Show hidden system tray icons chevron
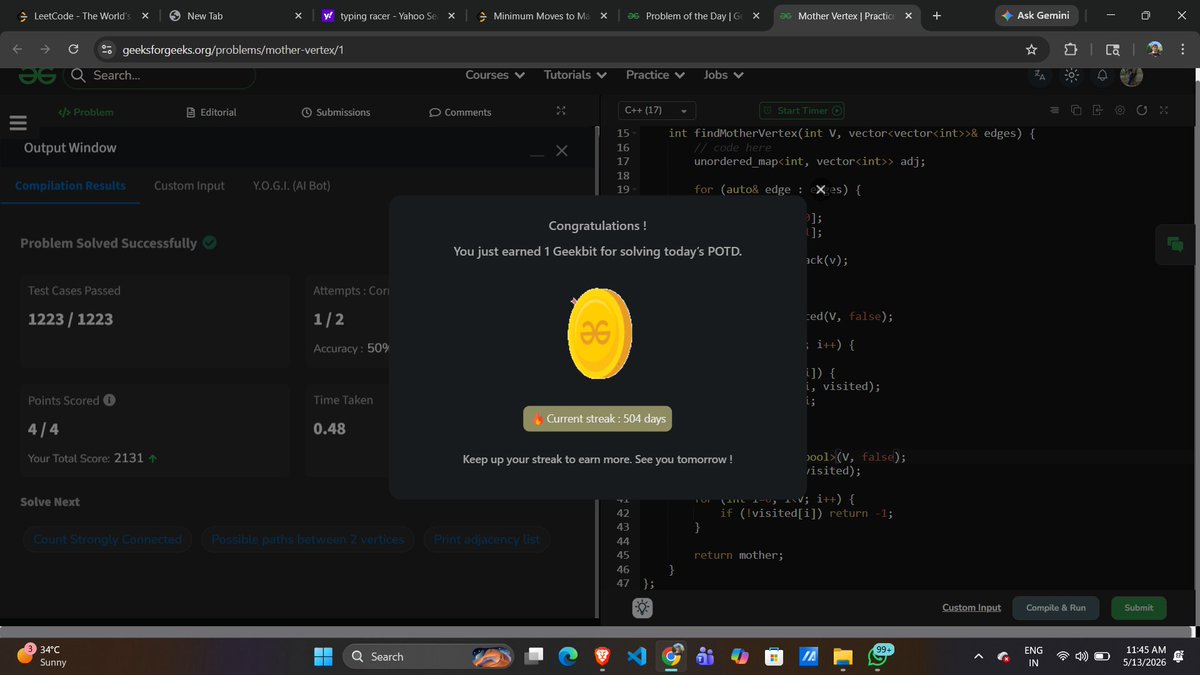 coord(979,657)
